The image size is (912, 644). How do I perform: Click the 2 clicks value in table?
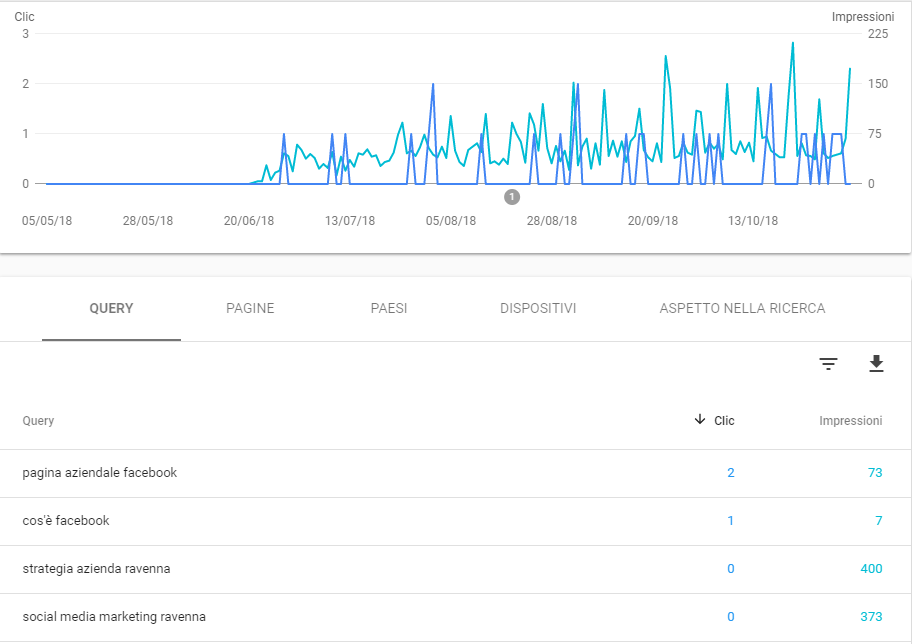tap(730, 473)
